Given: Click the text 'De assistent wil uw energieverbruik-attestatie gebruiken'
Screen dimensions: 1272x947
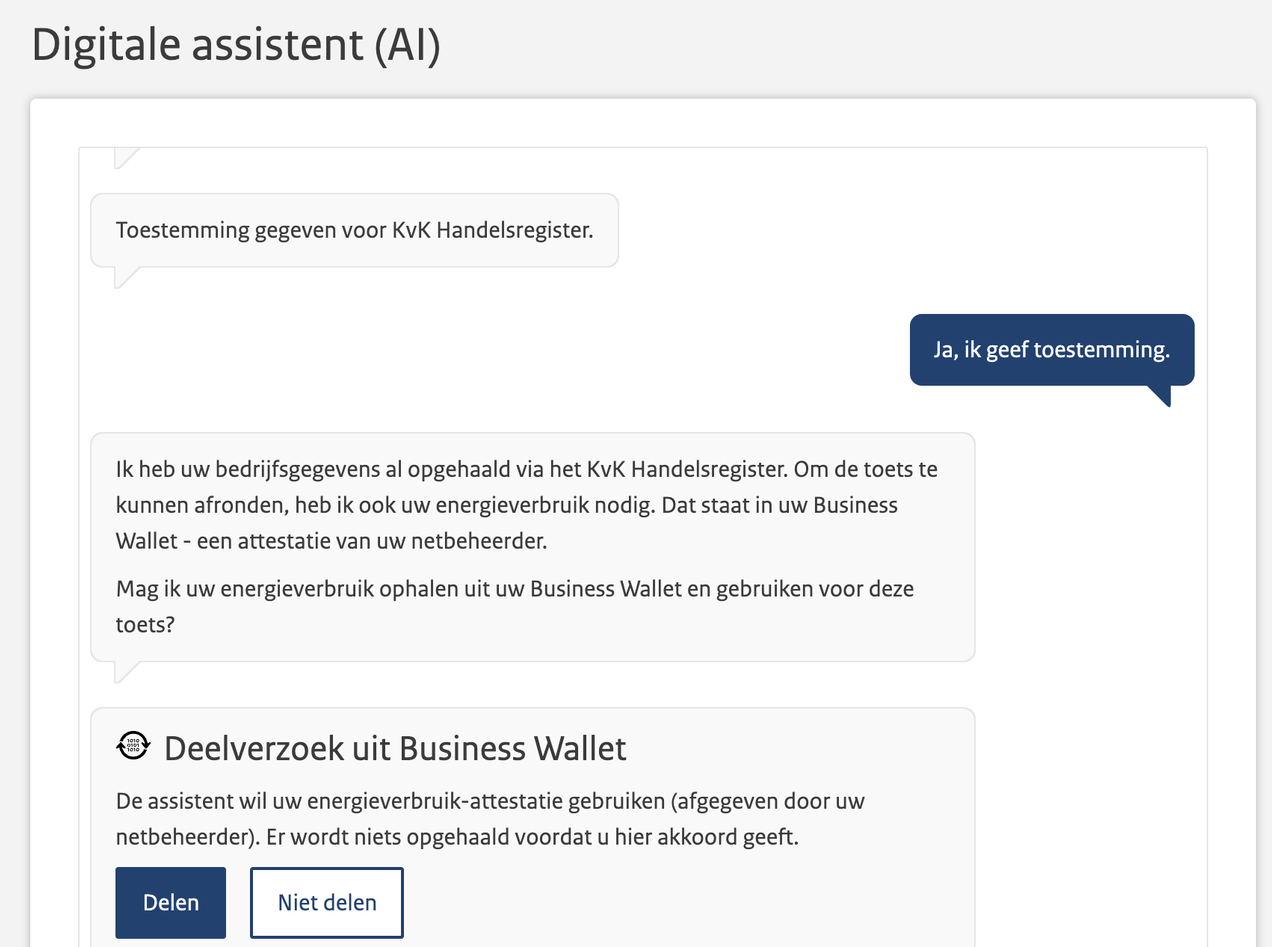Looking at the screenshot, I should [490, 819].
